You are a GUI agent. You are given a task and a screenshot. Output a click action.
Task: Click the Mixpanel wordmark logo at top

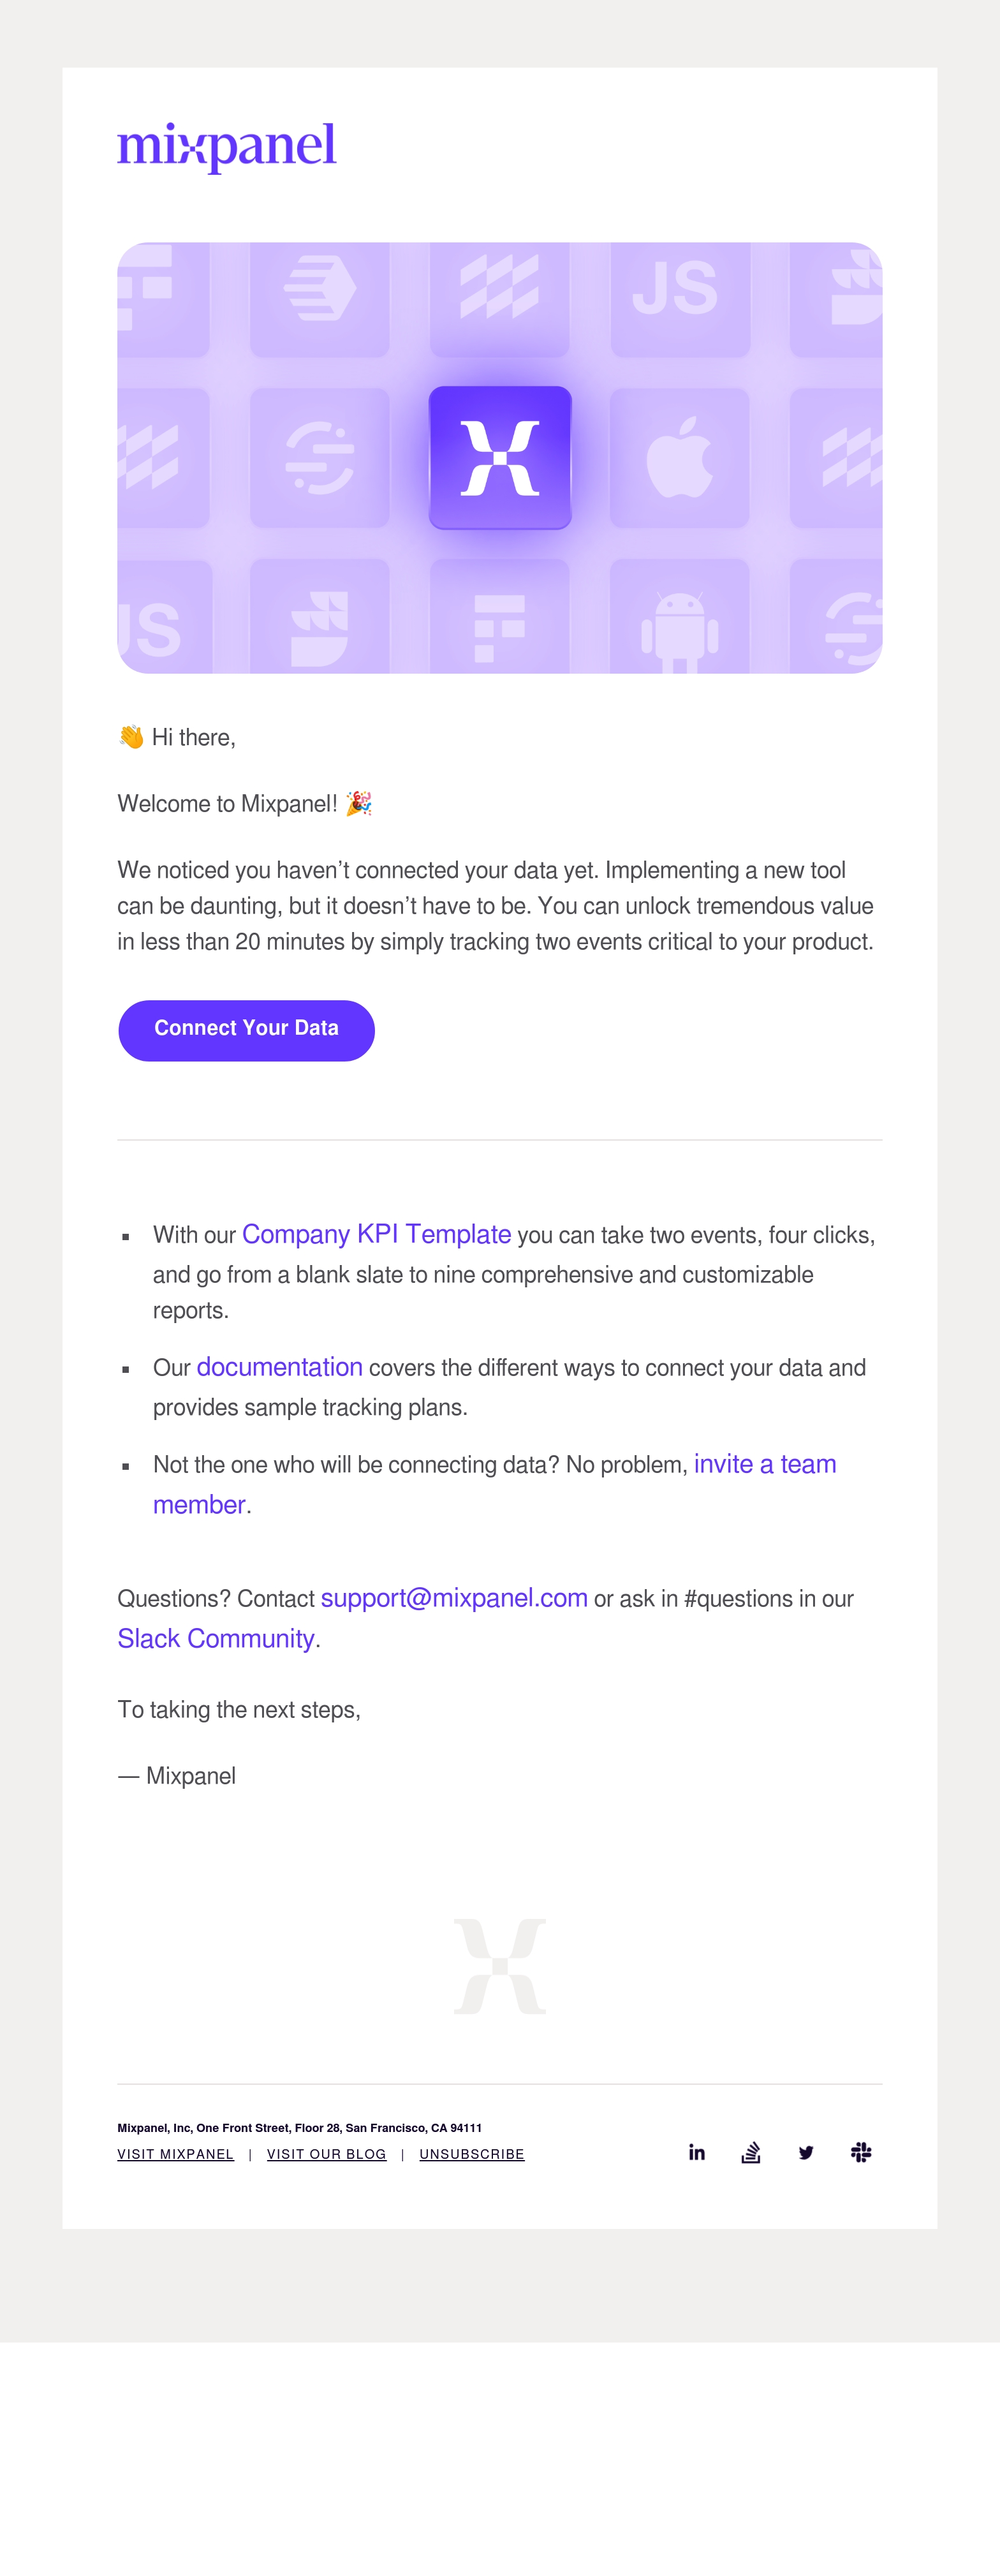click(x=227, y=147)
